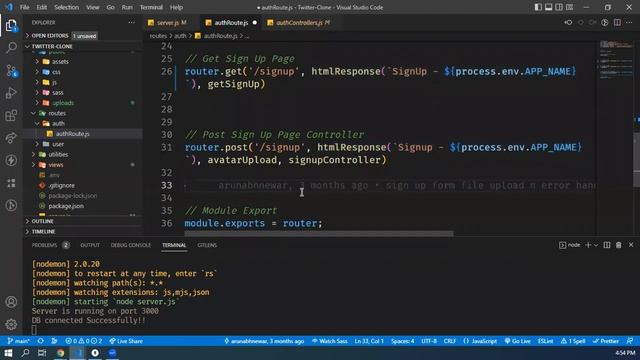Expand the Timeline section

(x=82, y=231)
